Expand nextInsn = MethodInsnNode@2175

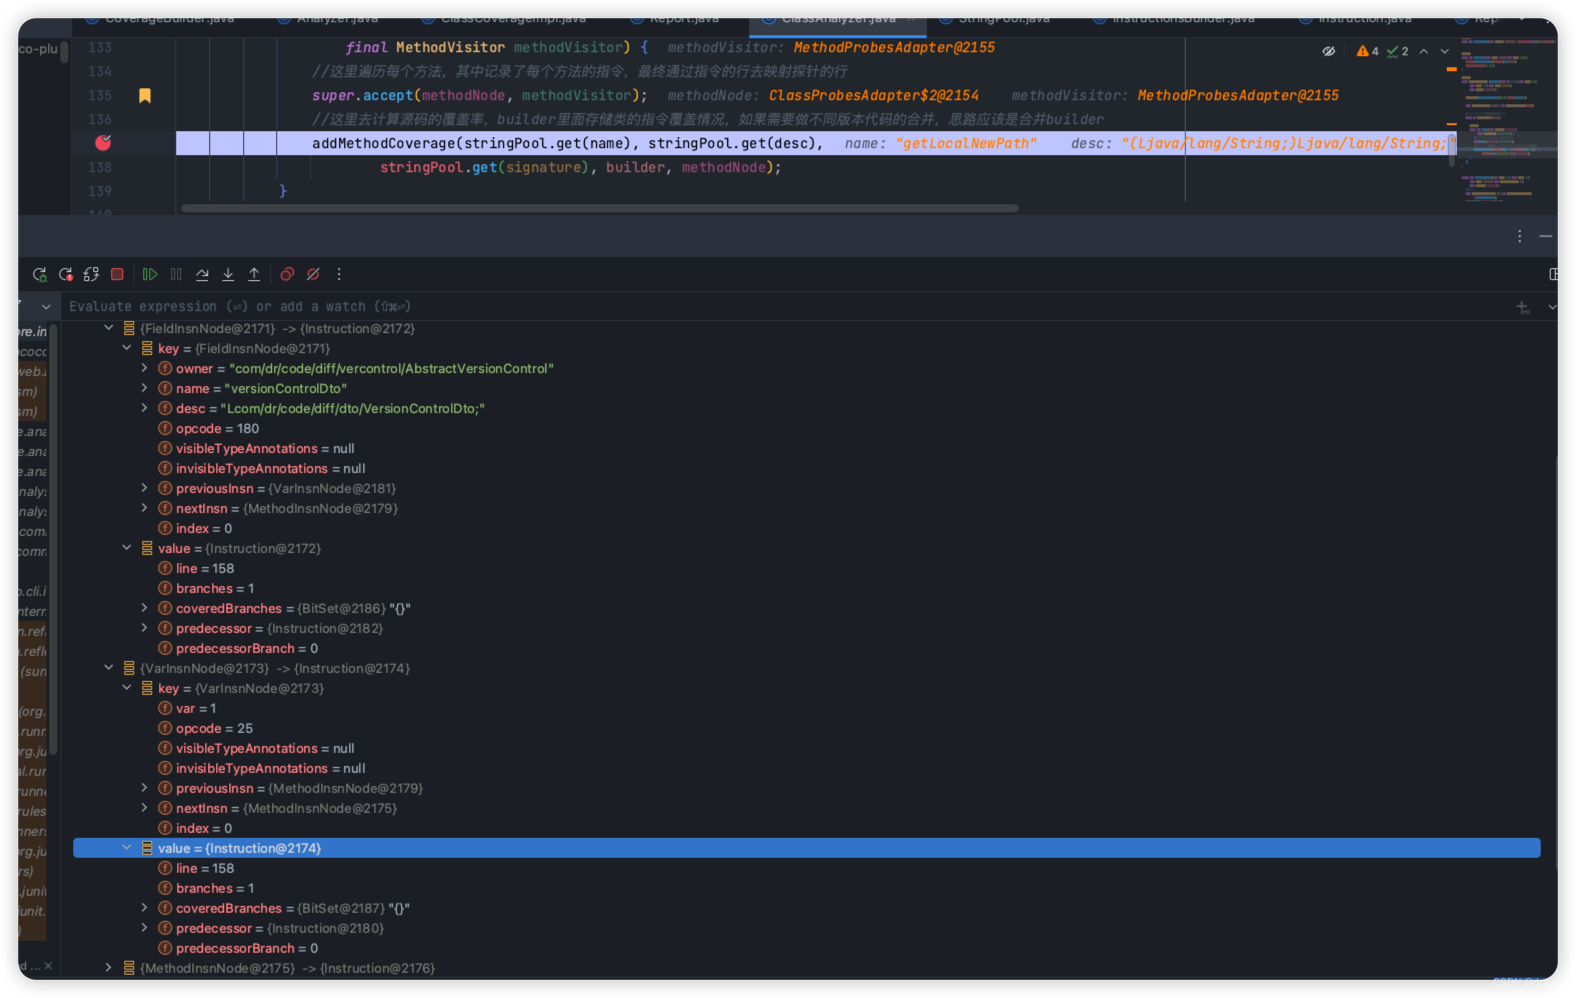[x=145, y=808]
